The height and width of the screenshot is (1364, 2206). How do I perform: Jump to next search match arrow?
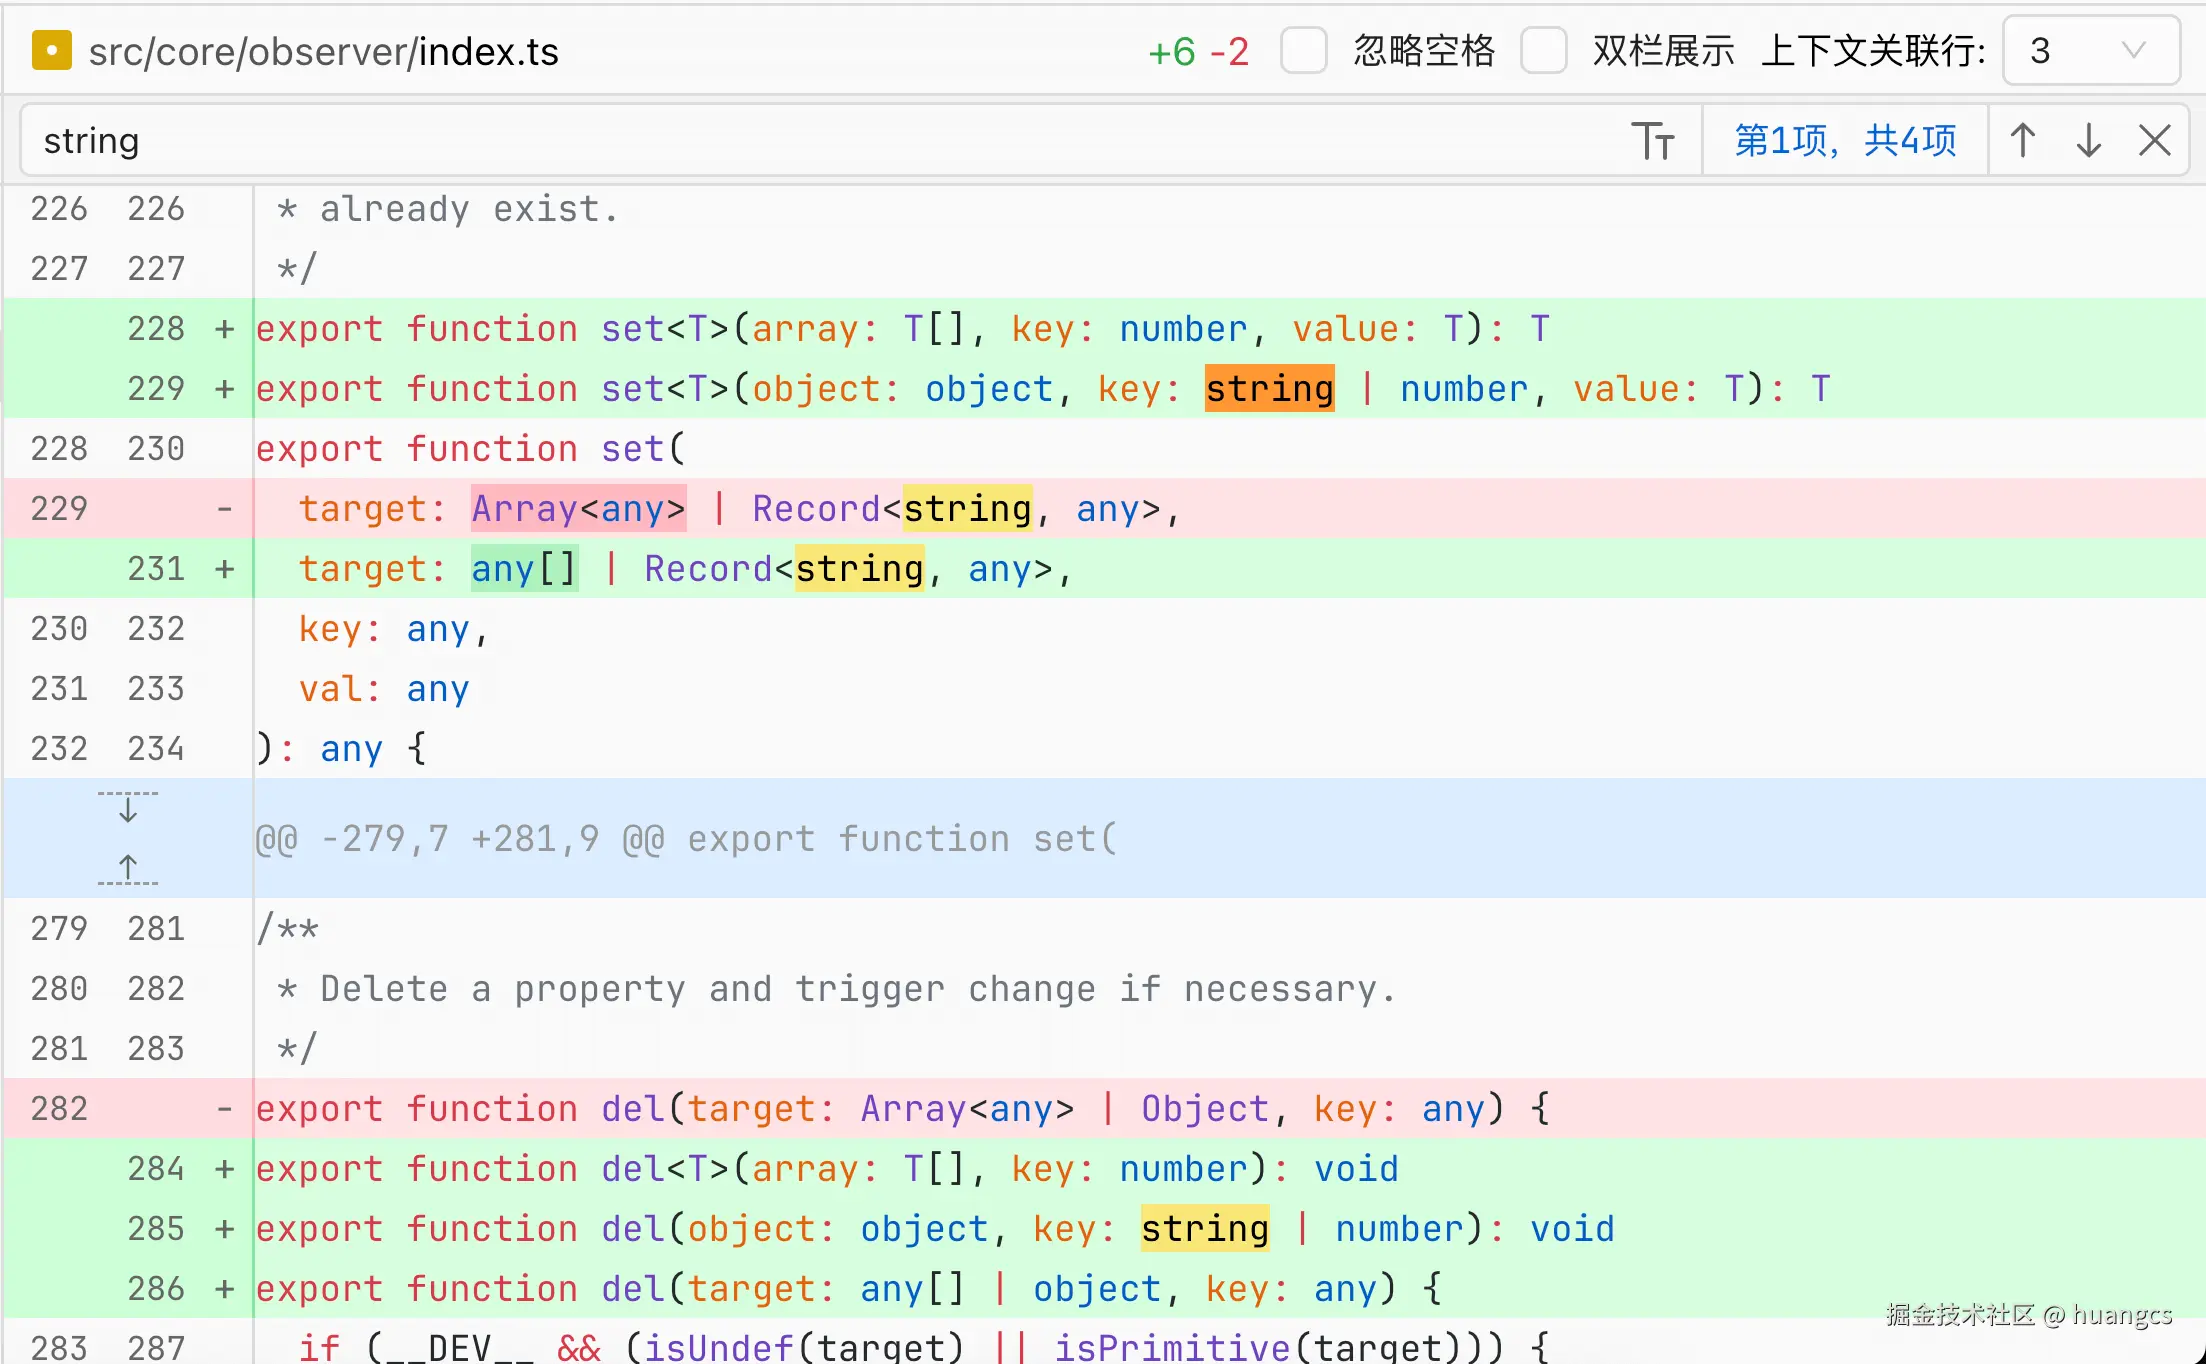point(2088,141)
